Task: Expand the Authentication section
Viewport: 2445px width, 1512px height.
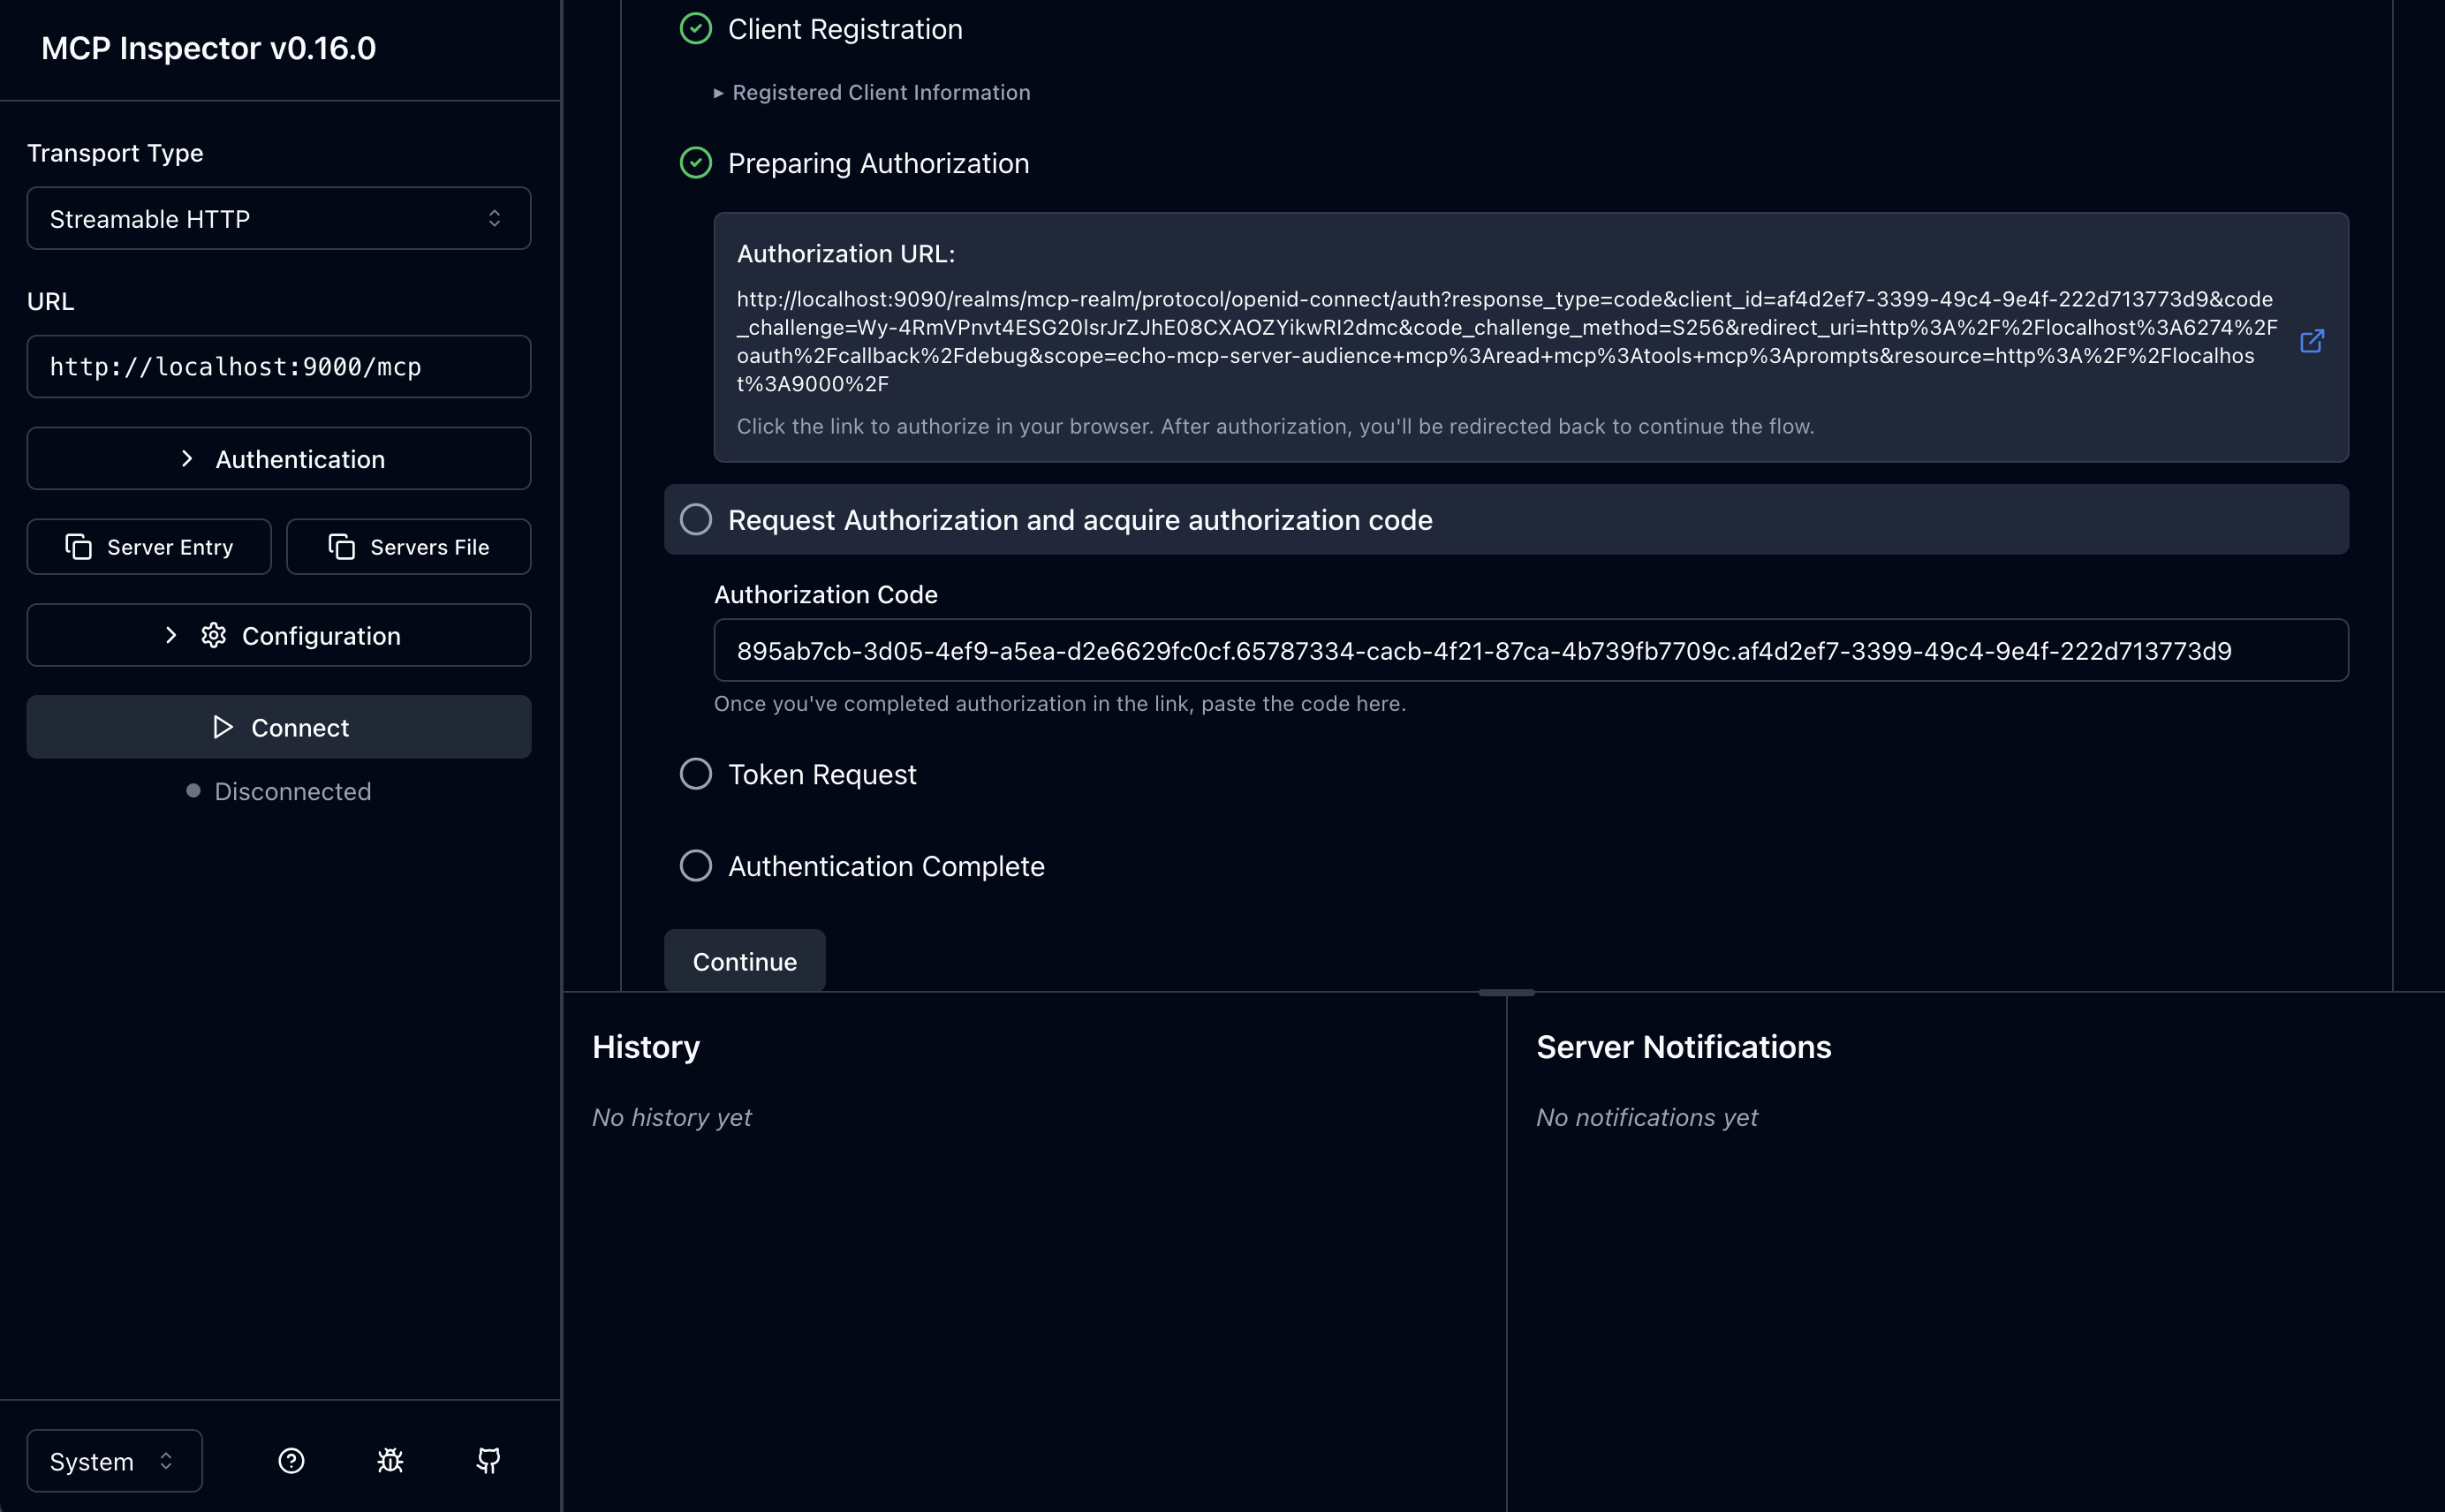Action: [278, 459]
